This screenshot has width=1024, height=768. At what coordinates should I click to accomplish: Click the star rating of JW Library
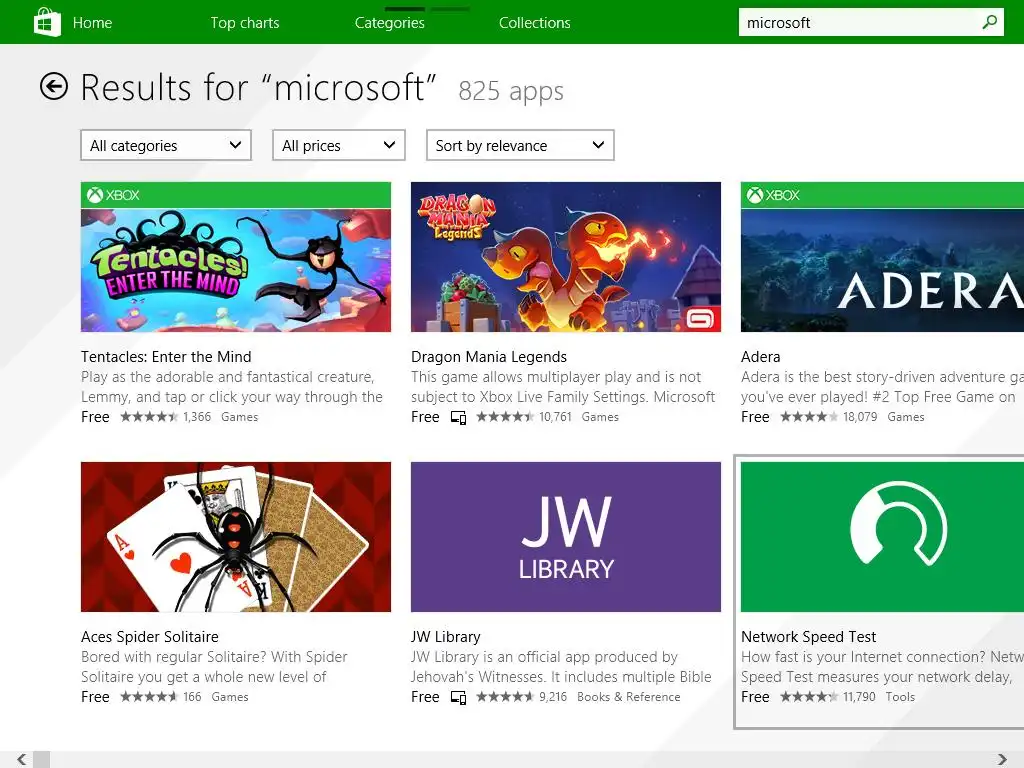click(505, 697)
